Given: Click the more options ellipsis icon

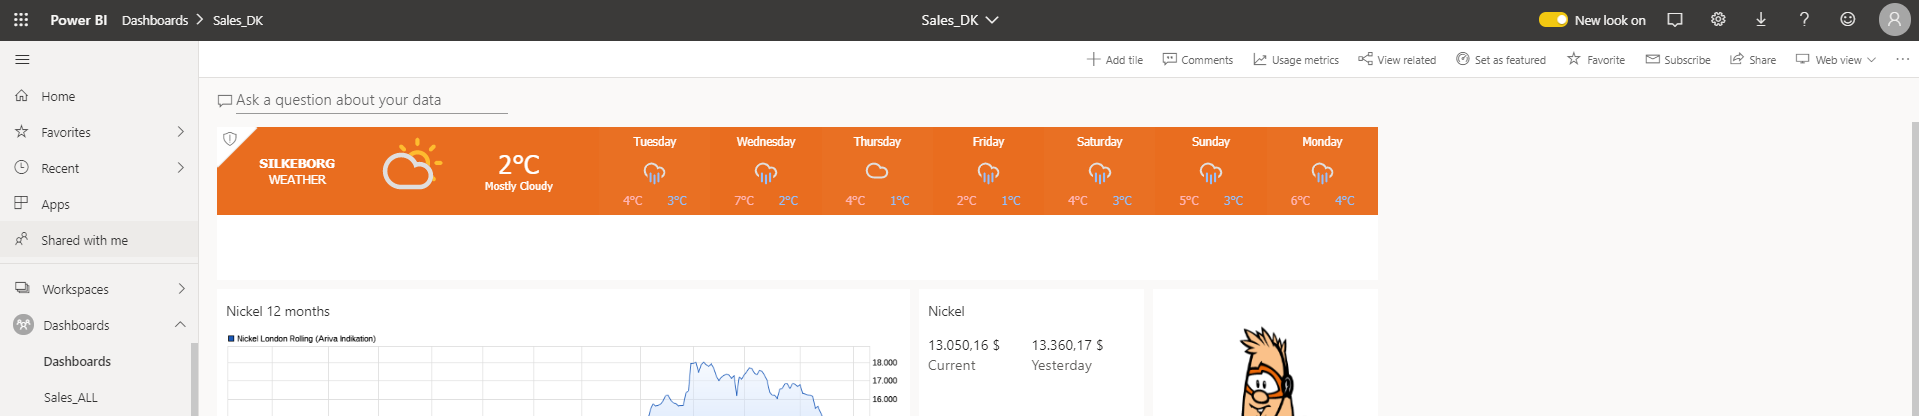Looking at the screenshot, I should pos(1902,60).
